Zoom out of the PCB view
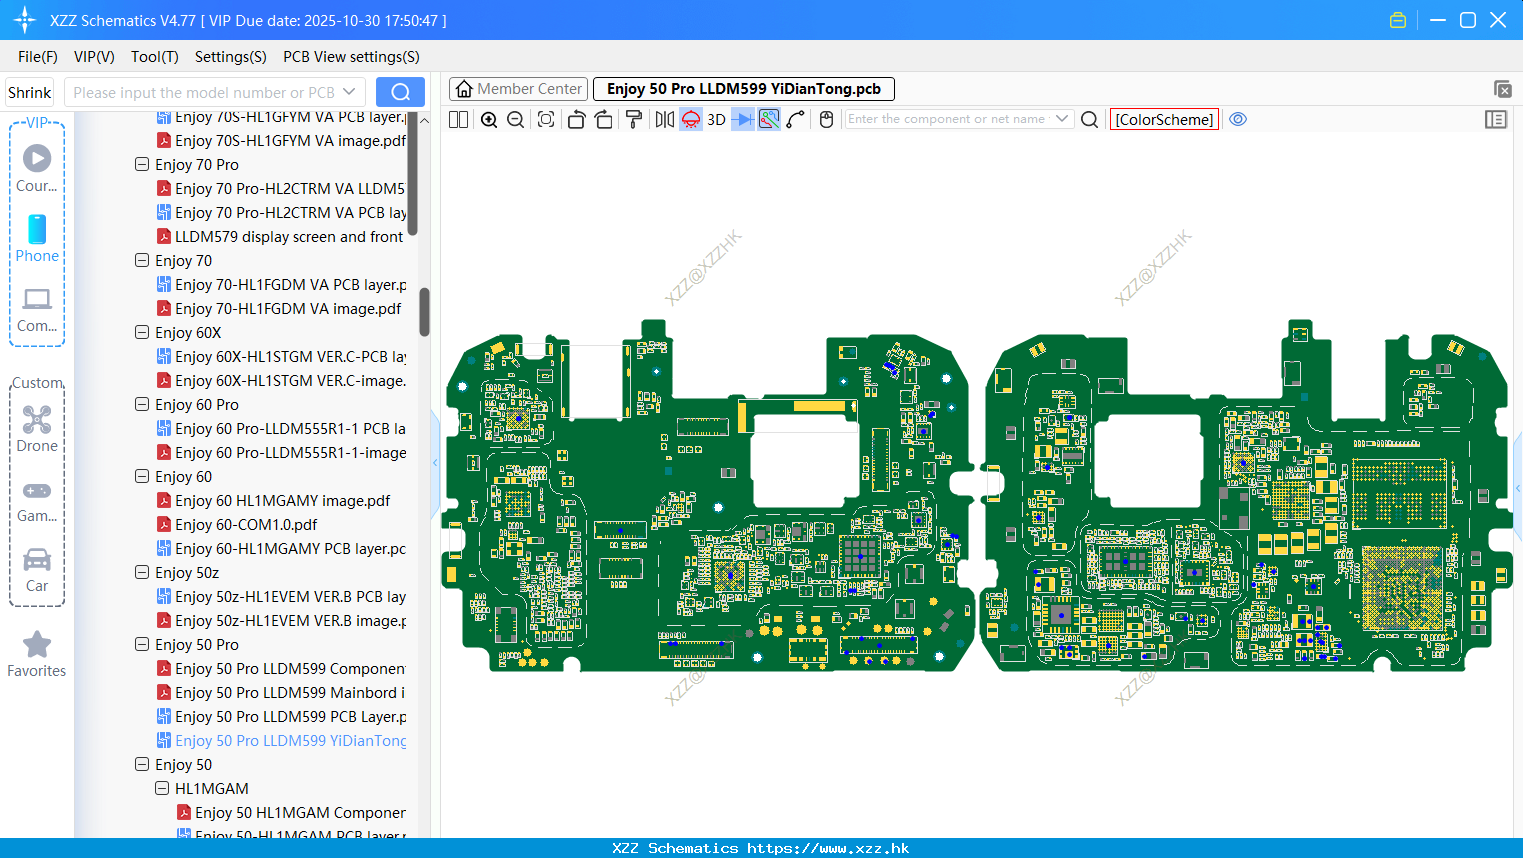The image size is (1523, 858). pyautogui.click(x=516, y=119)
